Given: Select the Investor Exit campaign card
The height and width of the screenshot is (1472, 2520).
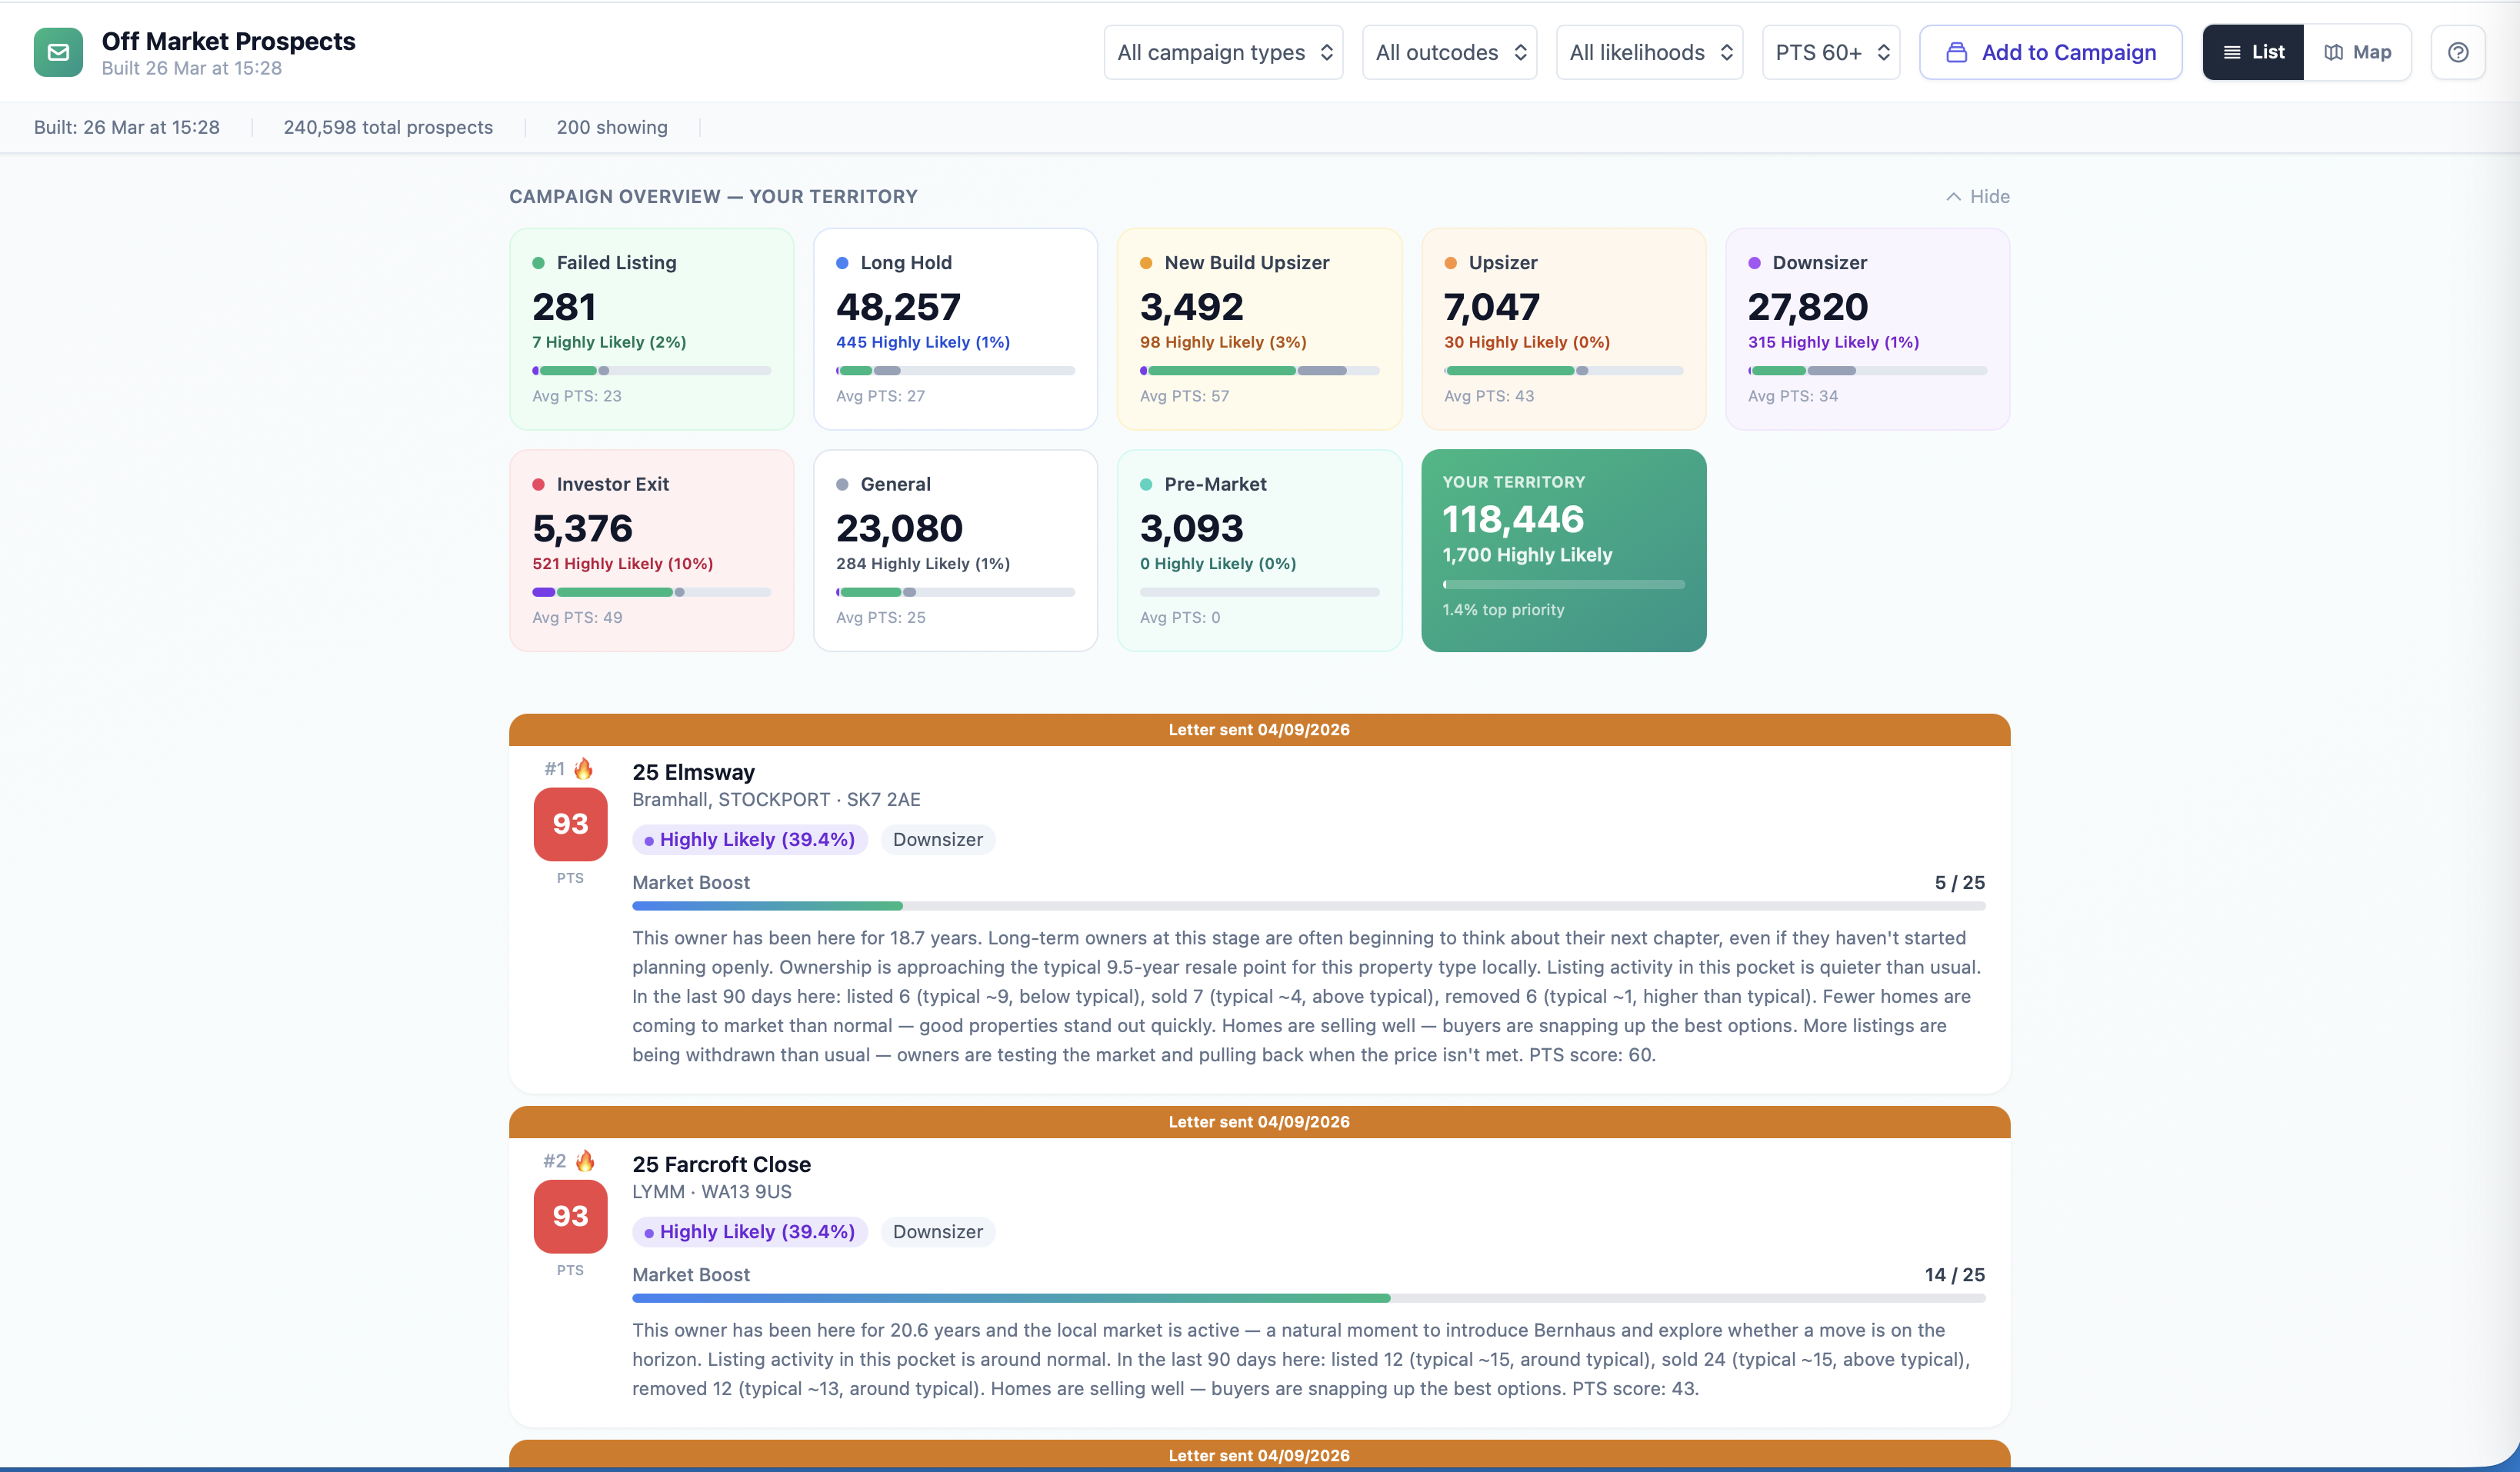Looking at the screenshot, I should tap(651, 550).
